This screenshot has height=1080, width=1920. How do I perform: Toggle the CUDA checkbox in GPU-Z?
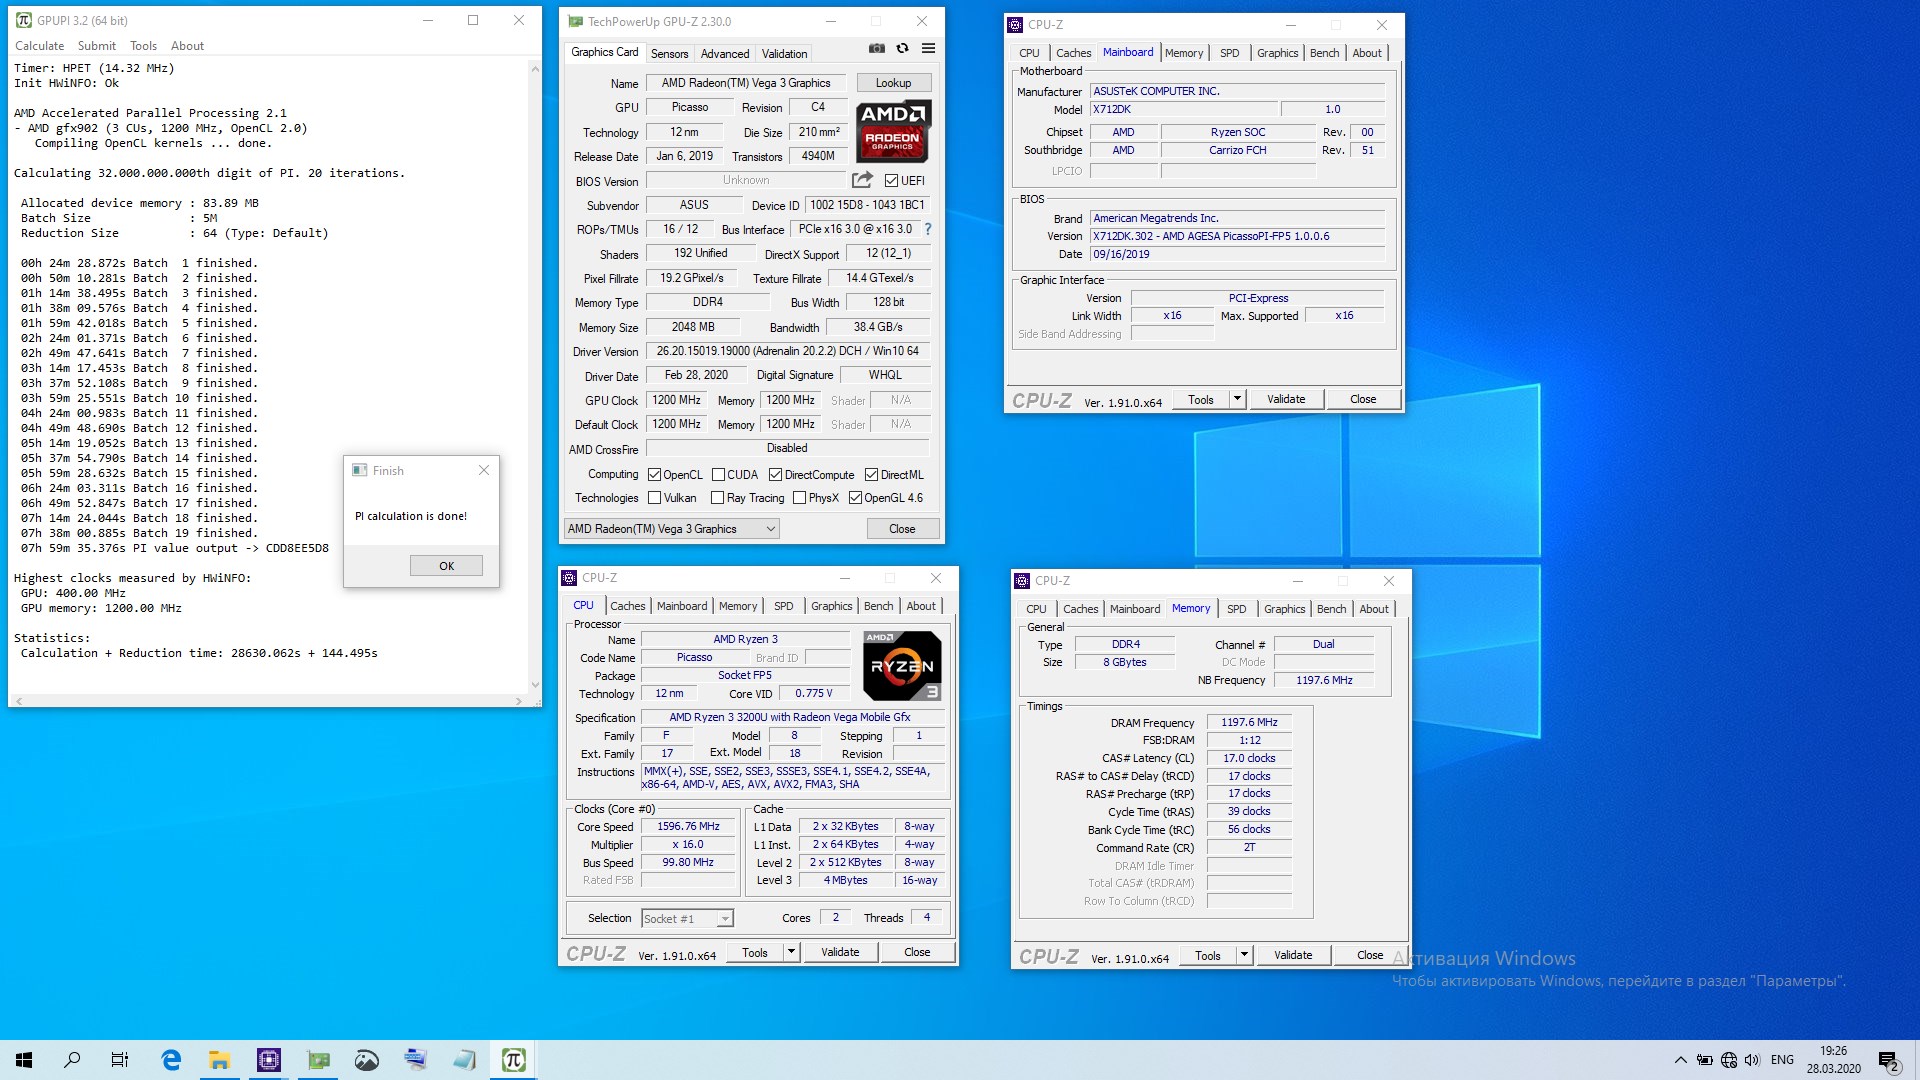point(718,475)
